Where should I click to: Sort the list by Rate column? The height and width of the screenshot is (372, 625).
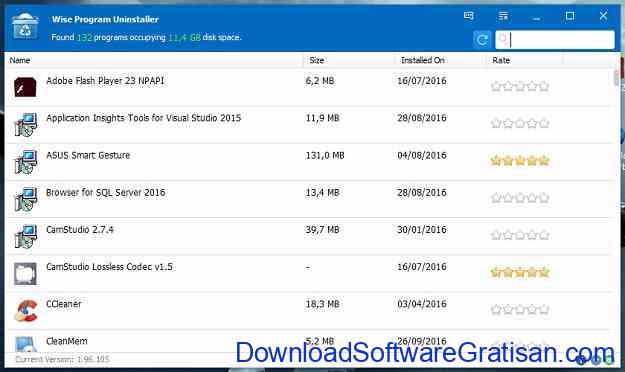click(x=501, y=60)
